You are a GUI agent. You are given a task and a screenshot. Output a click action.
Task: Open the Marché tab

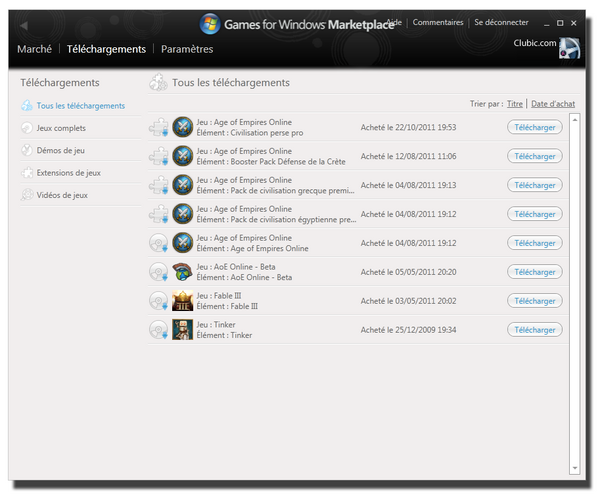[x=34, y=49]
